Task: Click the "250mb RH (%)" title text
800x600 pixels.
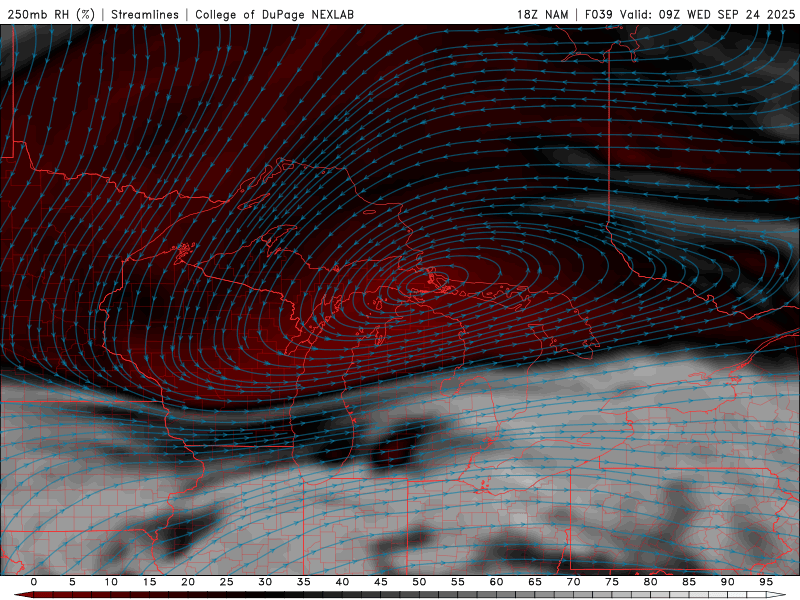Action: [51, 14]
